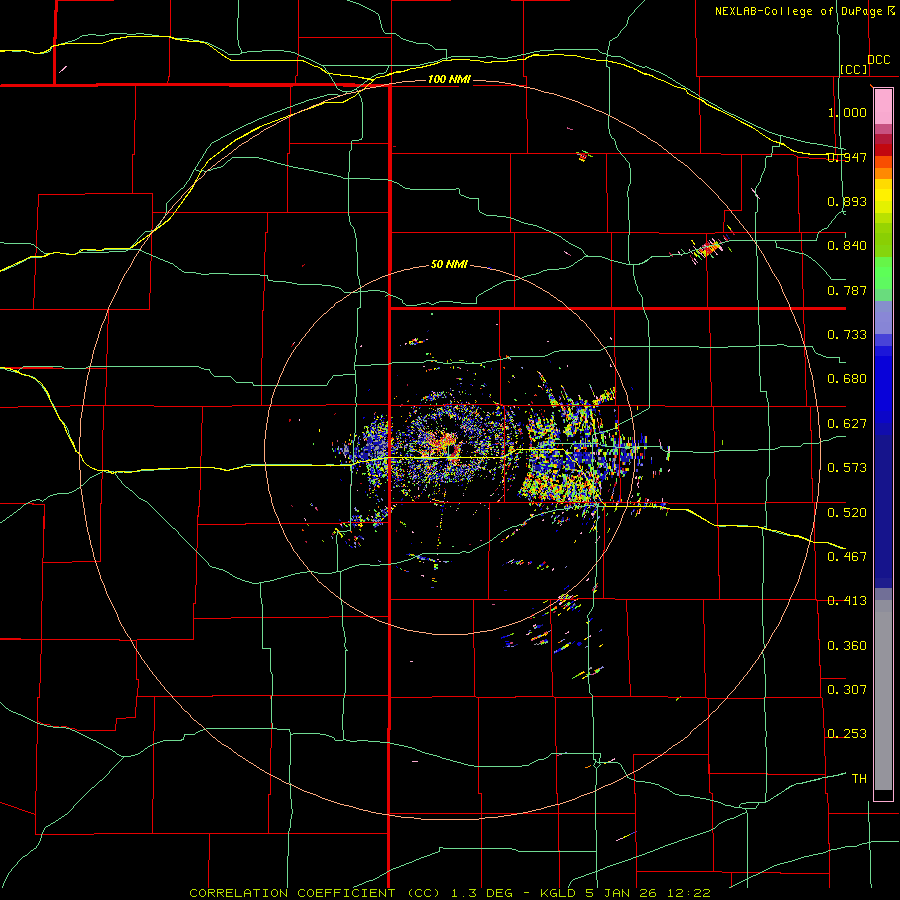Select the 0.573 scale value
Screen dimensions: 900x900
tap(847, 468)
